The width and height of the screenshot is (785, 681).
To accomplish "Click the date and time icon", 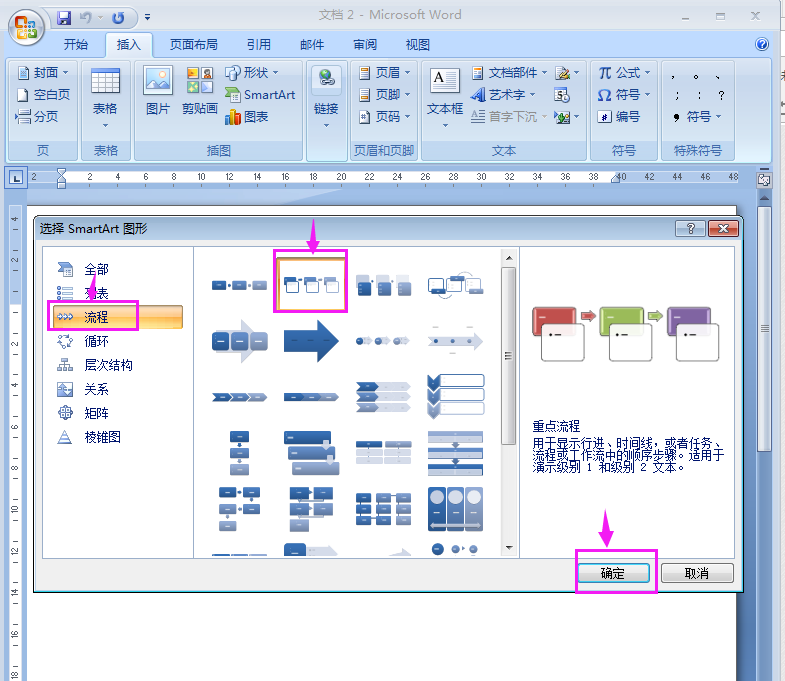I will point(562,95).
